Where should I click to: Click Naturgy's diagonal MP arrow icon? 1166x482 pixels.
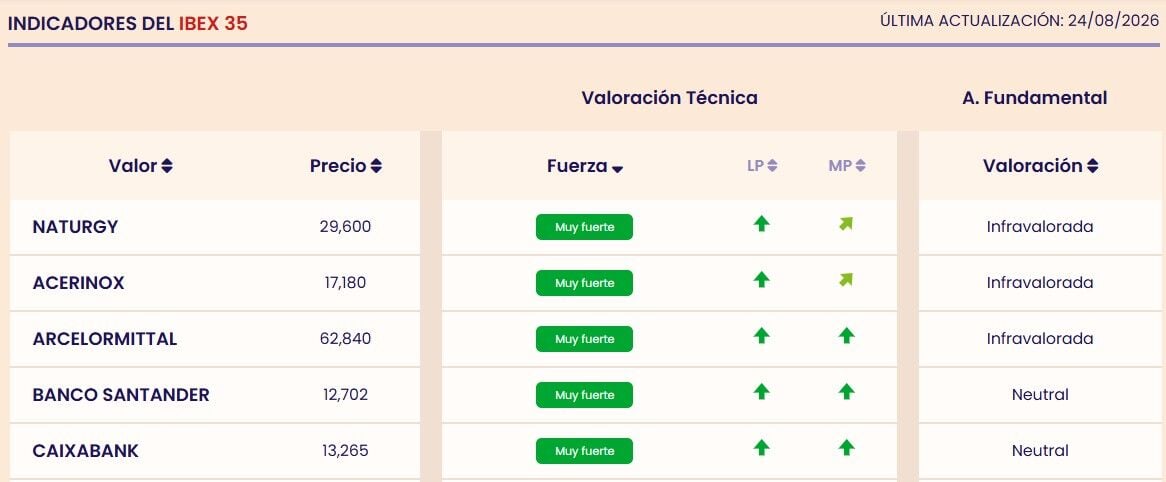(845, 224)
